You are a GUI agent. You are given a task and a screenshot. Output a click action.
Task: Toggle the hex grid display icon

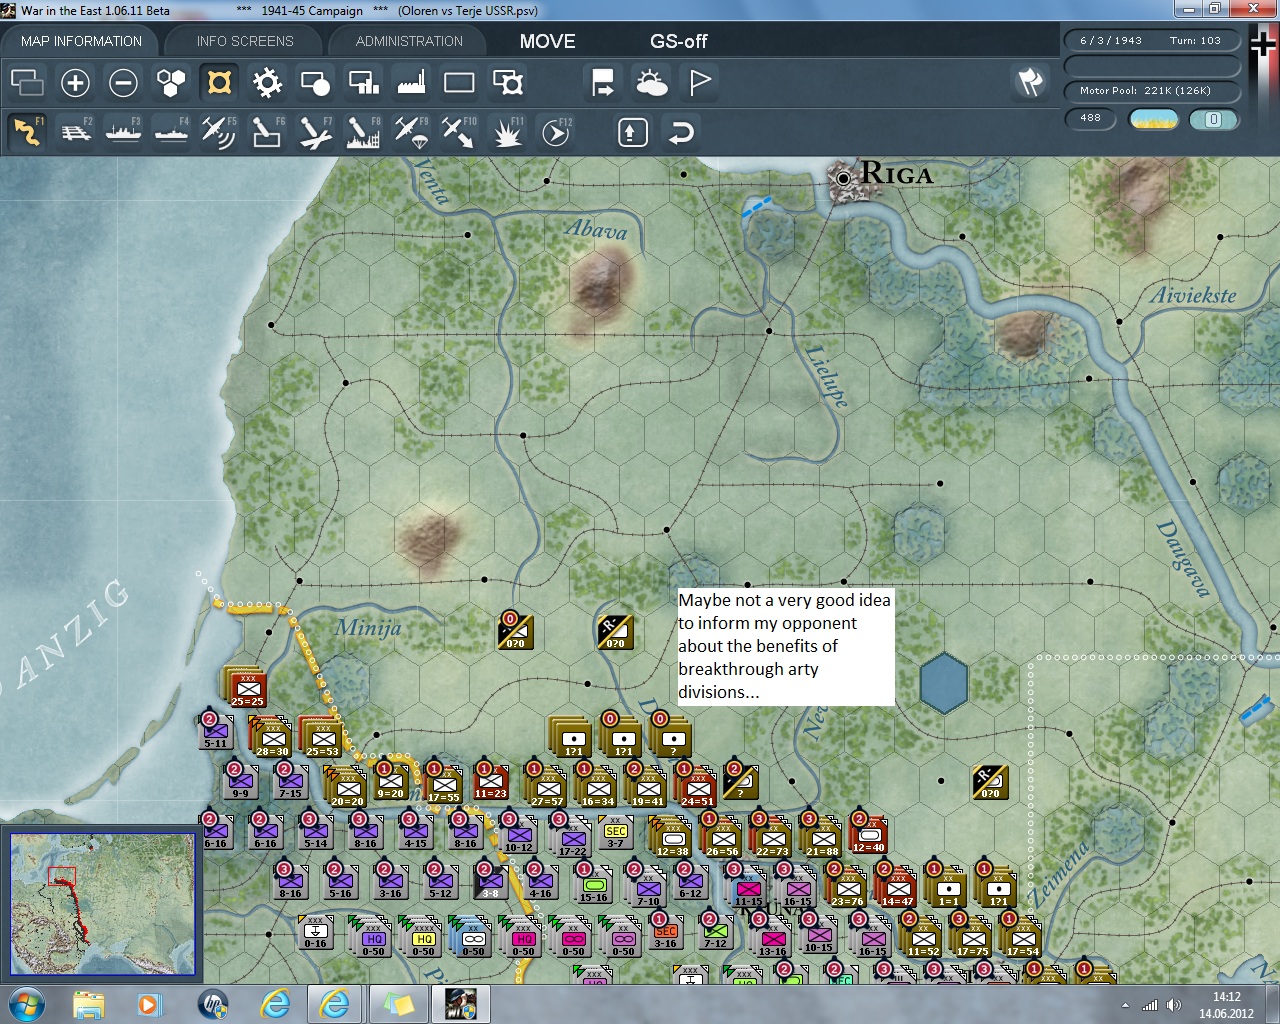[171, 82]
